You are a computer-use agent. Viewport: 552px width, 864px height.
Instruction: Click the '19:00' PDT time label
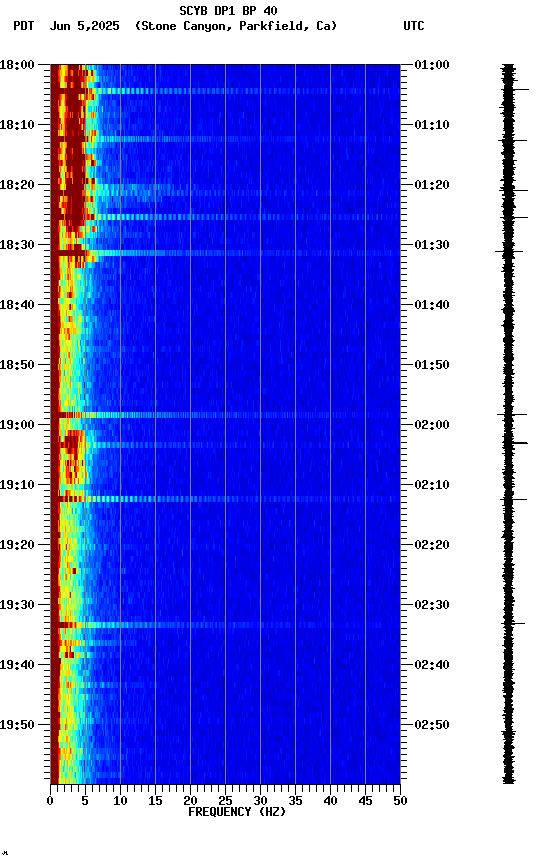pyautogui.click(x=17, y=425)
